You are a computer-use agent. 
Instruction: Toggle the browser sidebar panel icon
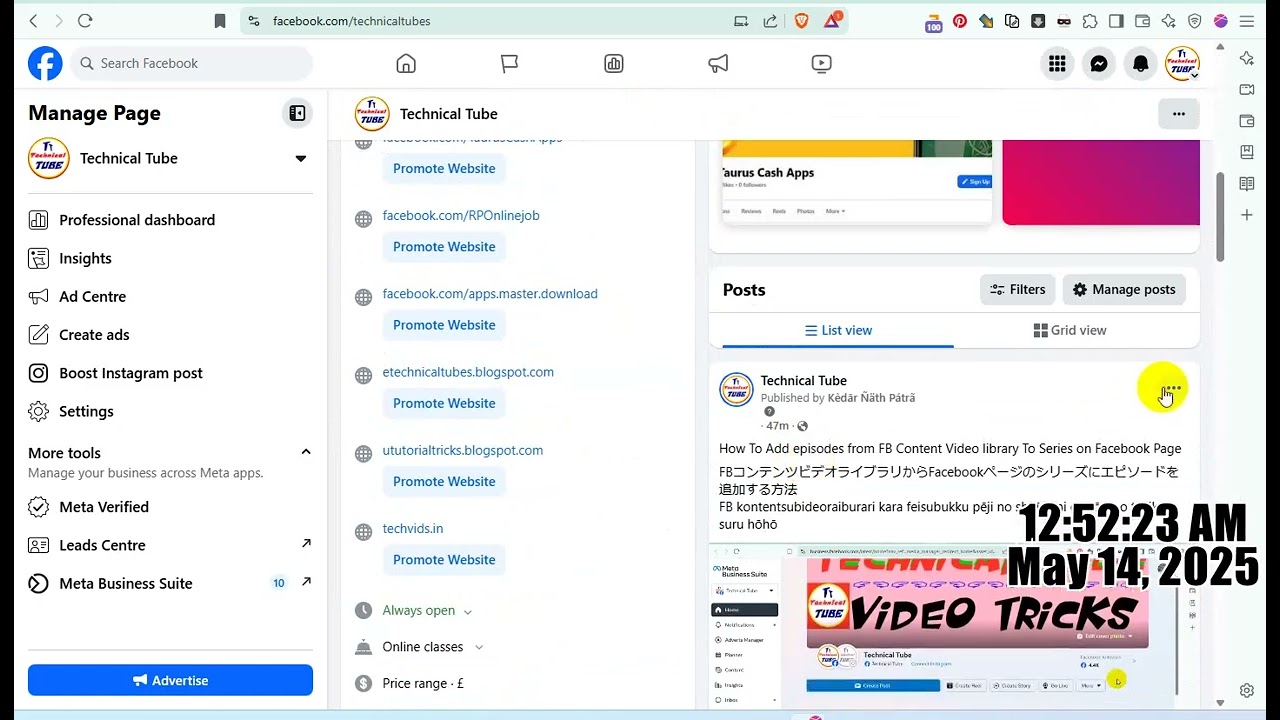1116,21
